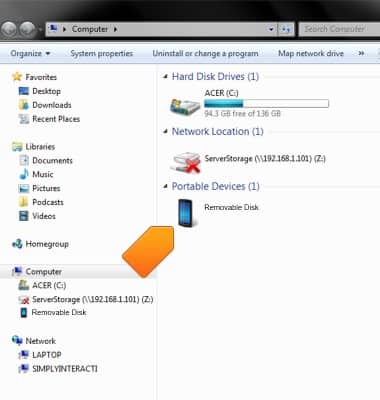Click the Back navigation arrow button
This screenshot has width=380, height=400.
coord(9,29)
